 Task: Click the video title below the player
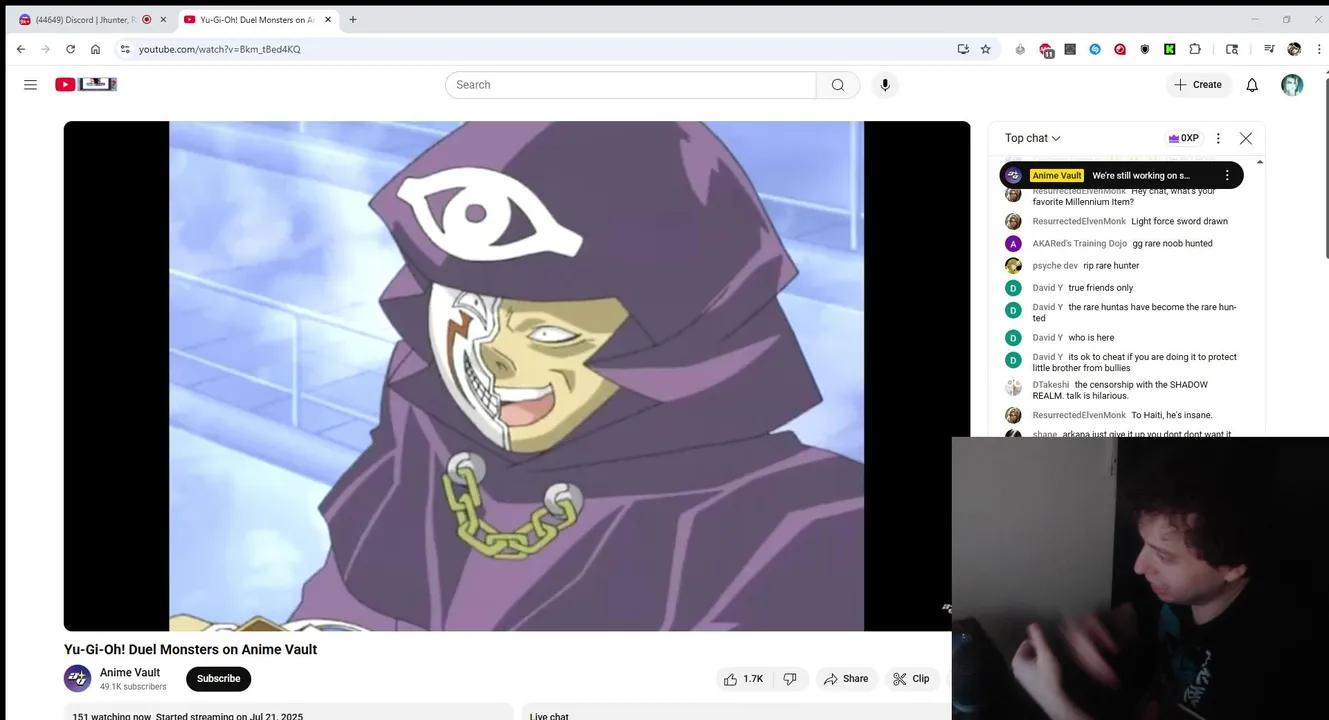click(x=190, y=649)
